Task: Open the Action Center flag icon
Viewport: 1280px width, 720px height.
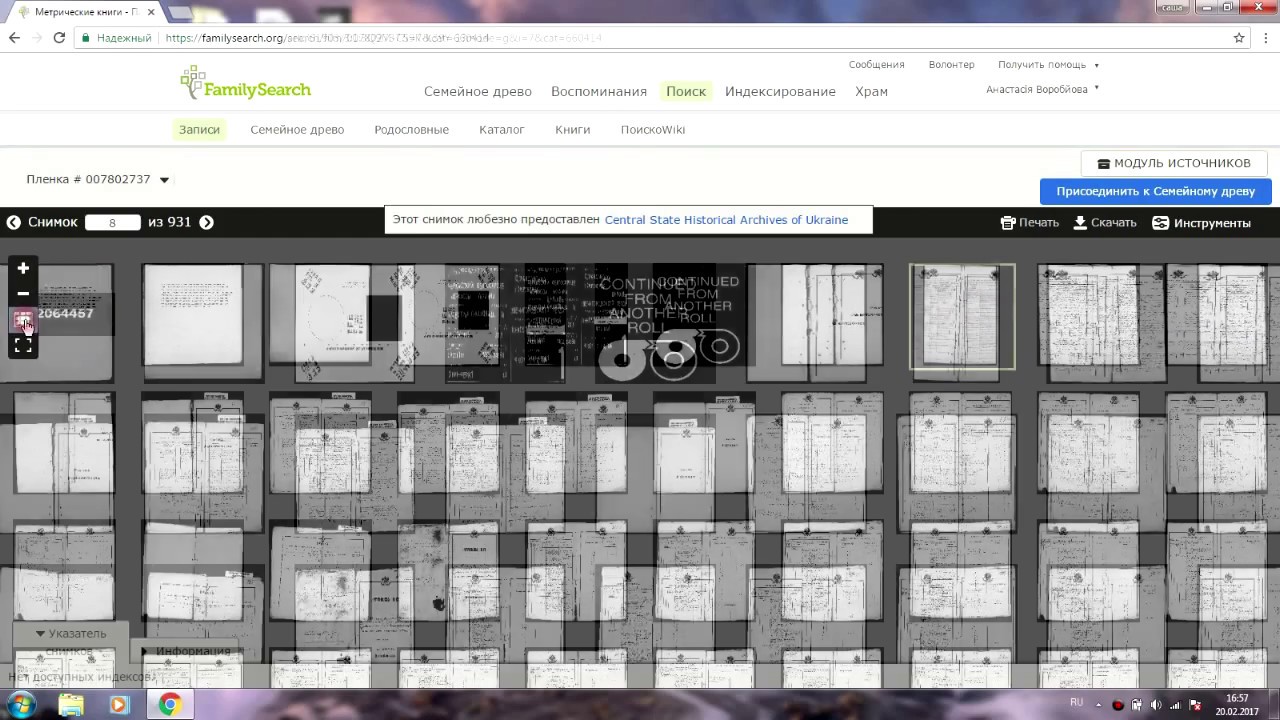Action: coord(1194,705)
